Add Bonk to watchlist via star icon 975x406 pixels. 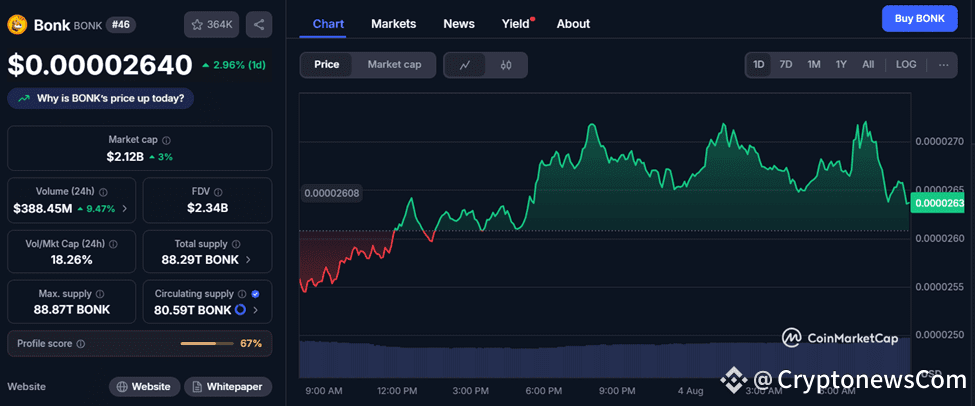pyautogui.click(x=197, y=25)
